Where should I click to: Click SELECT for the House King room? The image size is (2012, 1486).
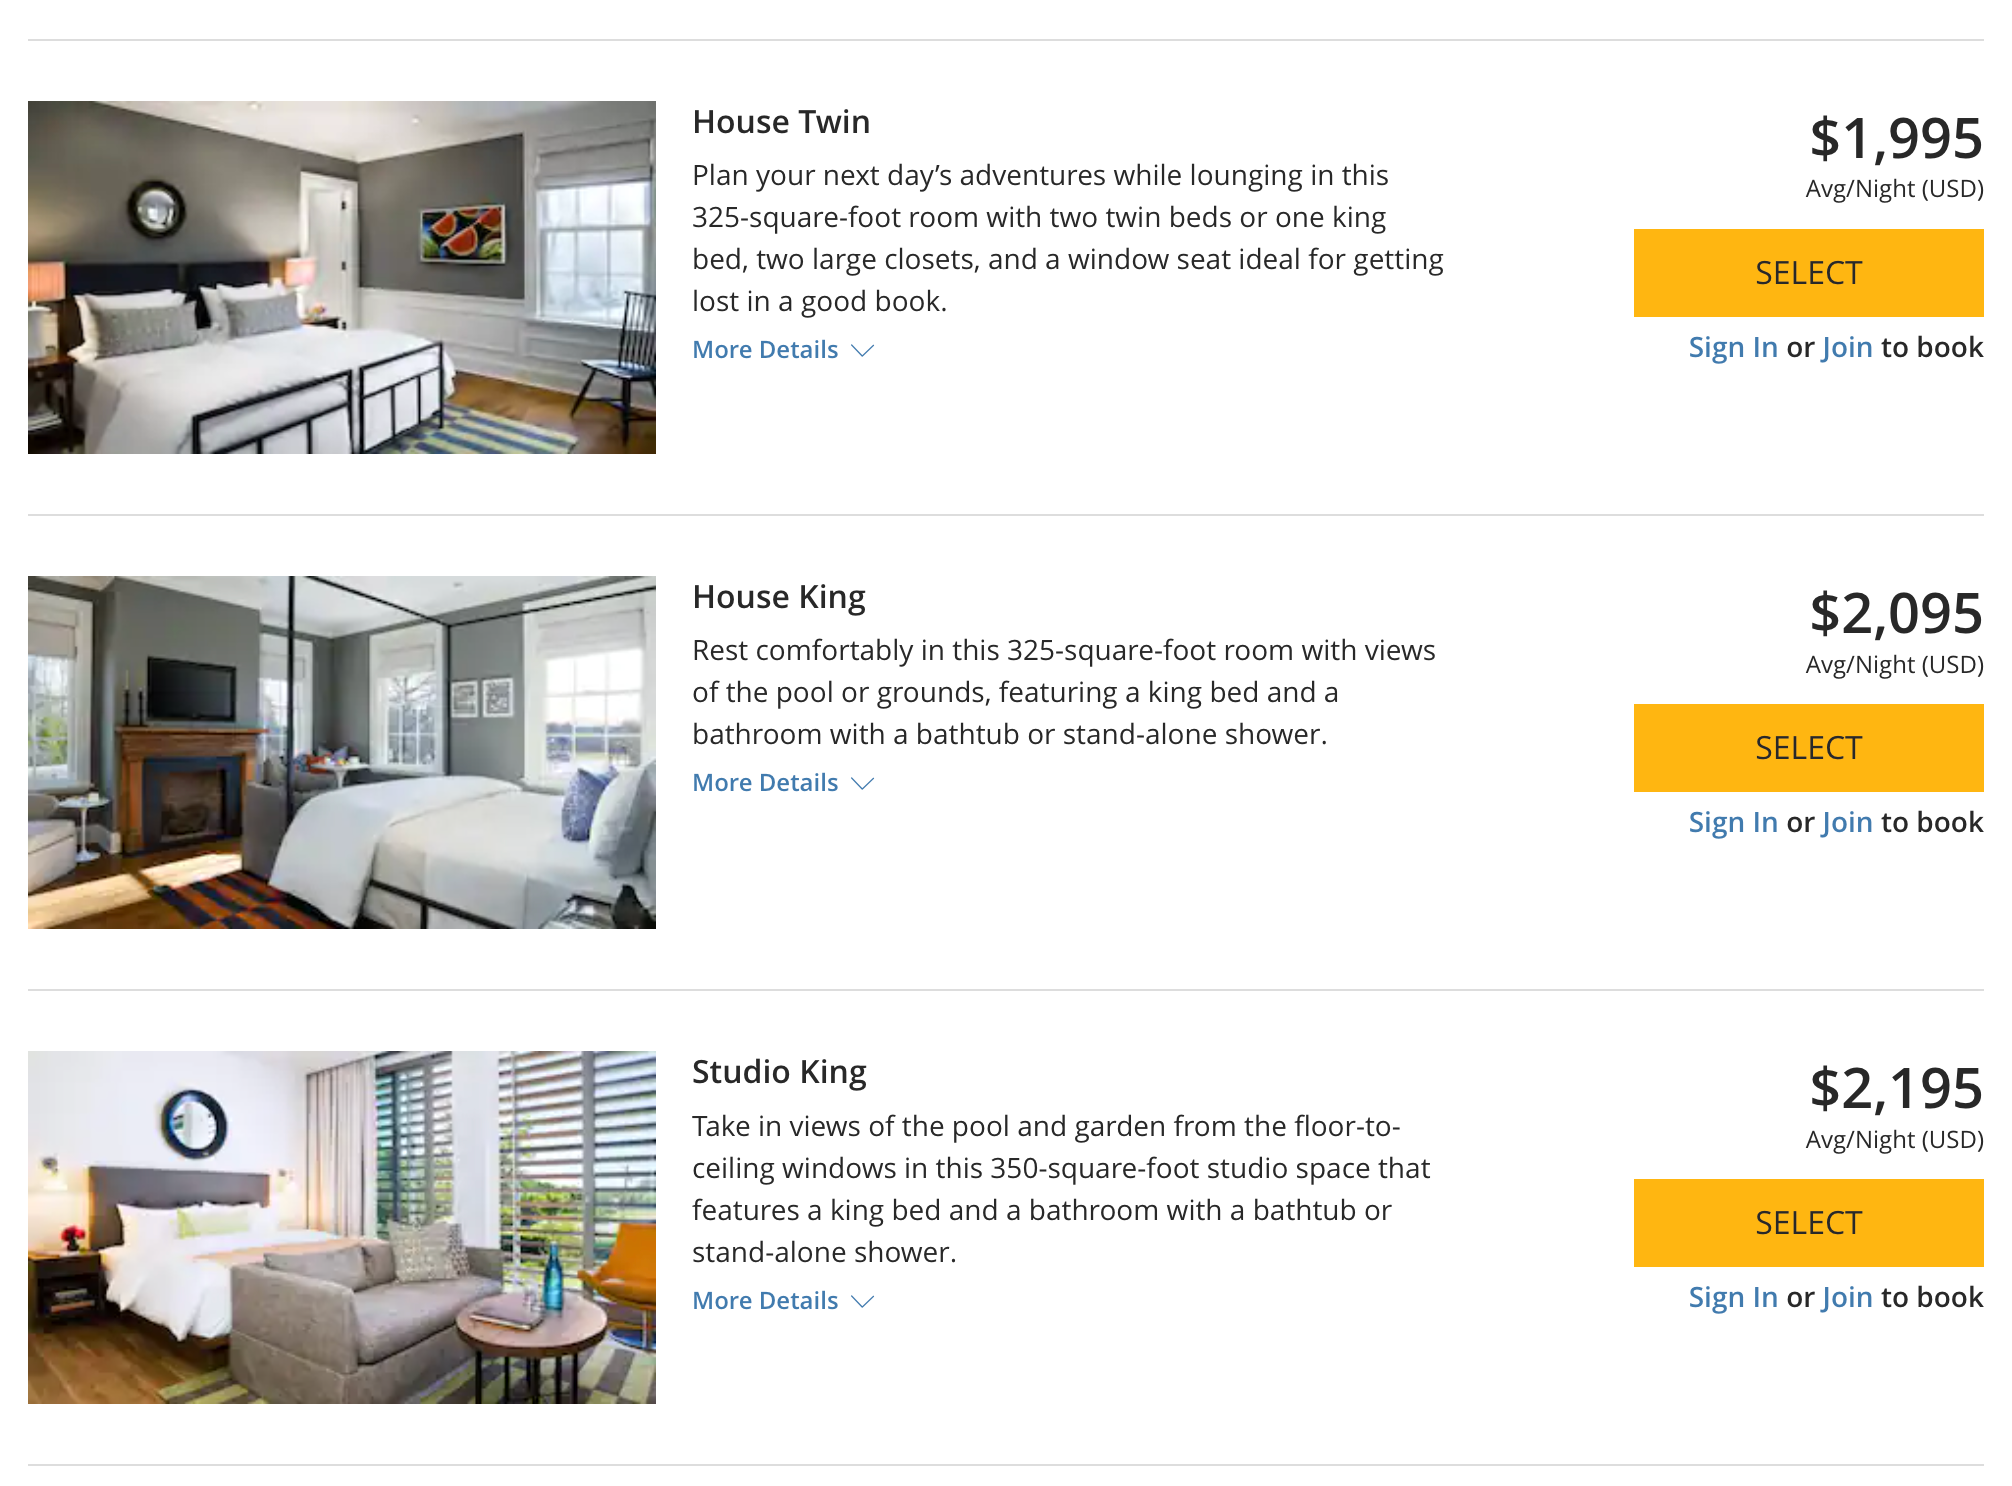point(1807,747)
